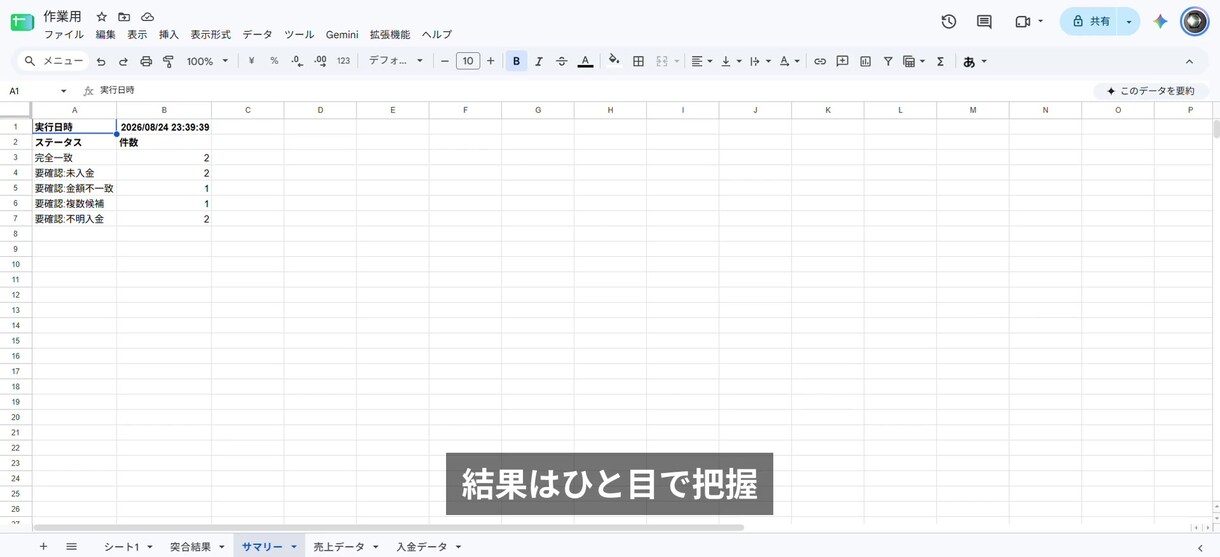The height and width of the screenshot is (557, 1220).
Task: Increase decimal places
Action: click(x=320, y=61)
